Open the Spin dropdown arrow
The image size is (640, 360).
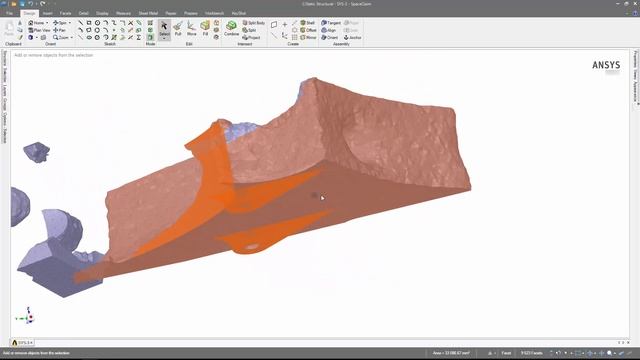(x=69, y=23)
